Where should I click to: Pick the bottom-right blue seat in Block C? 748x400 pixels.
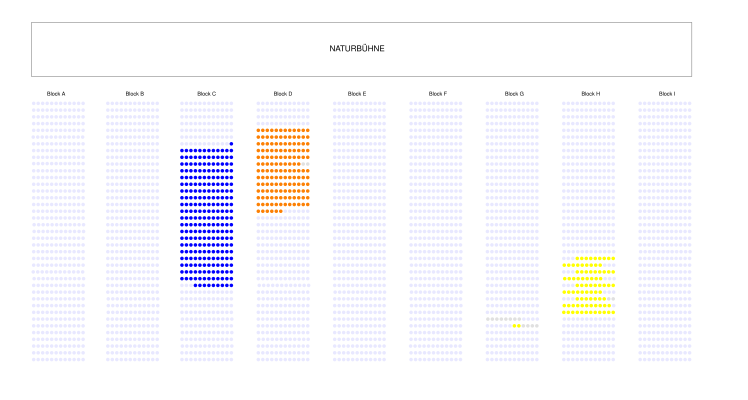[231, 285]
